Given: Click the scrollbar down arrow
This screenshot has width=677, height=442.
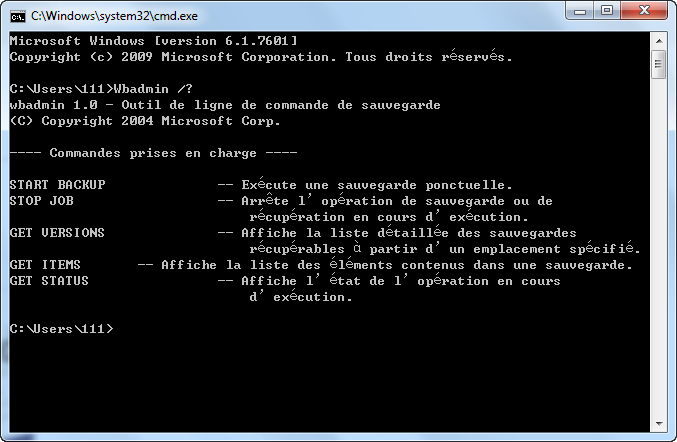Looking at the screenshot, I should pos(659,423).
